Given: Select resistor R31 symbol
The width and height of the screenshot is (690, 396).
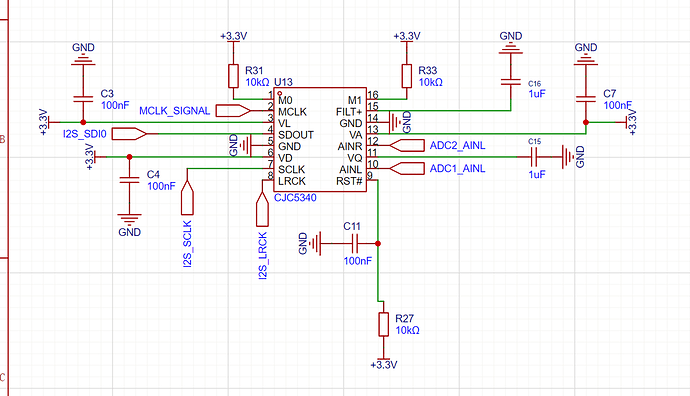Looking at the screenshot, I should tap(233, 76).
